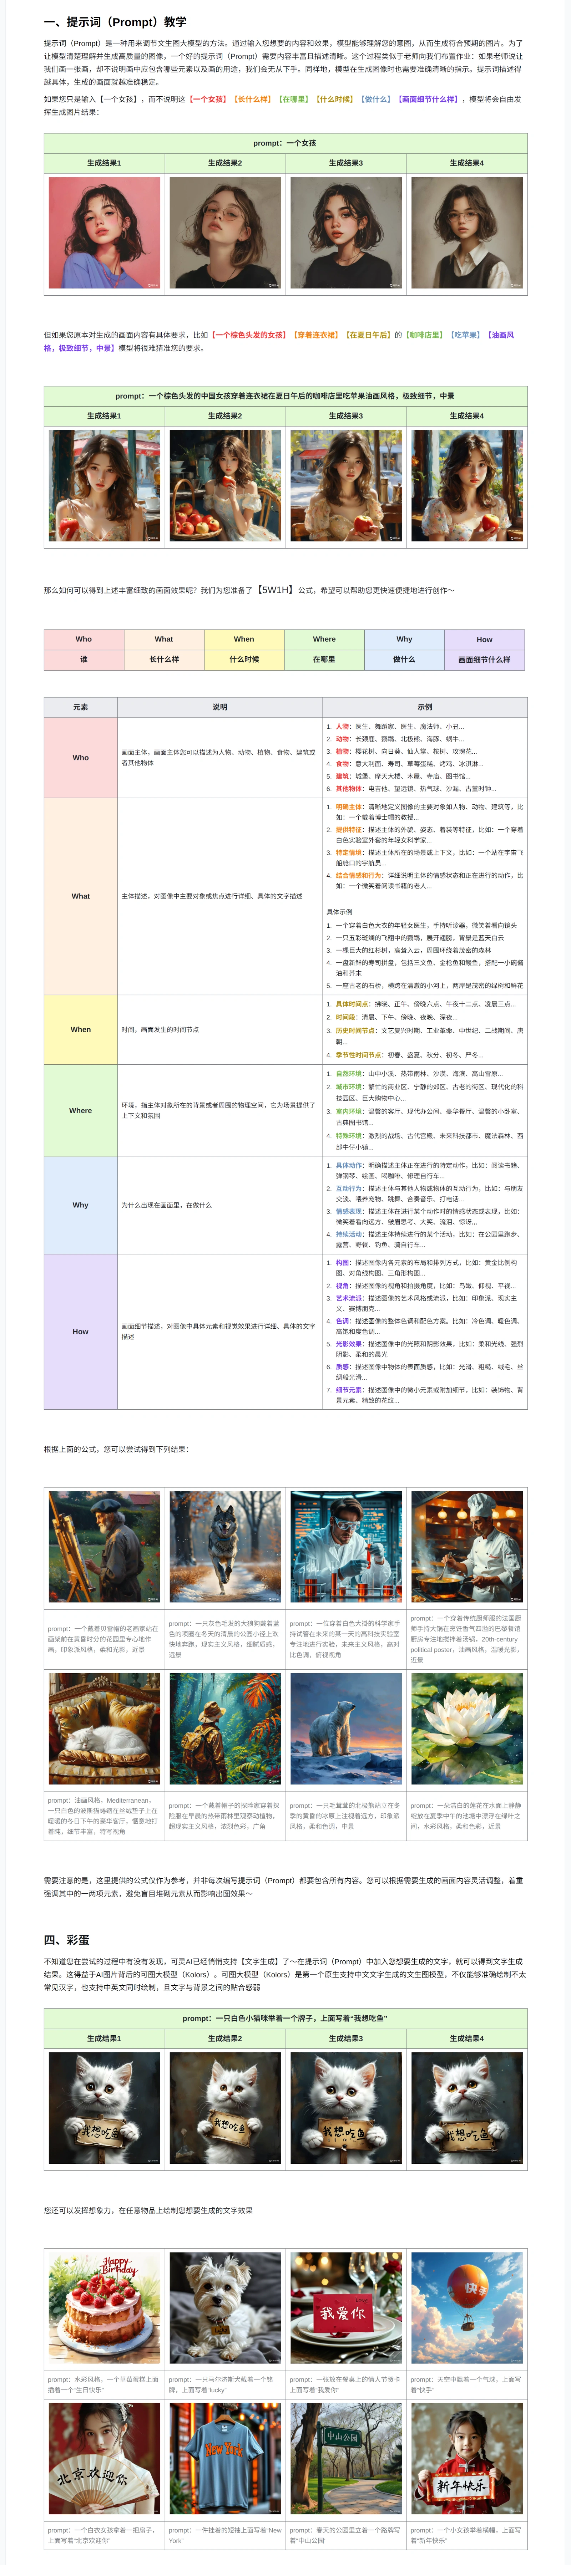Viewport: 571px width, 2576px height.
Task: Open running gray wolf image
Action: (x=225, y=1547)
